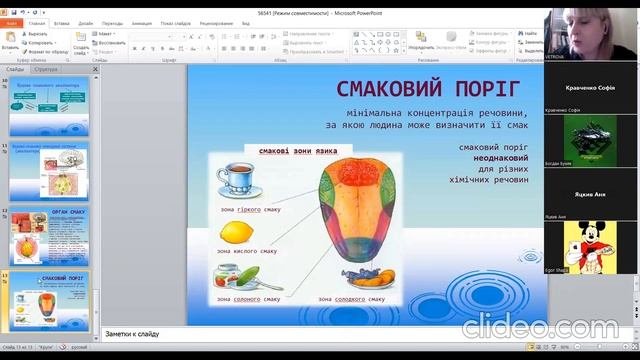Click the numbered list icon

tap(238, 37)
